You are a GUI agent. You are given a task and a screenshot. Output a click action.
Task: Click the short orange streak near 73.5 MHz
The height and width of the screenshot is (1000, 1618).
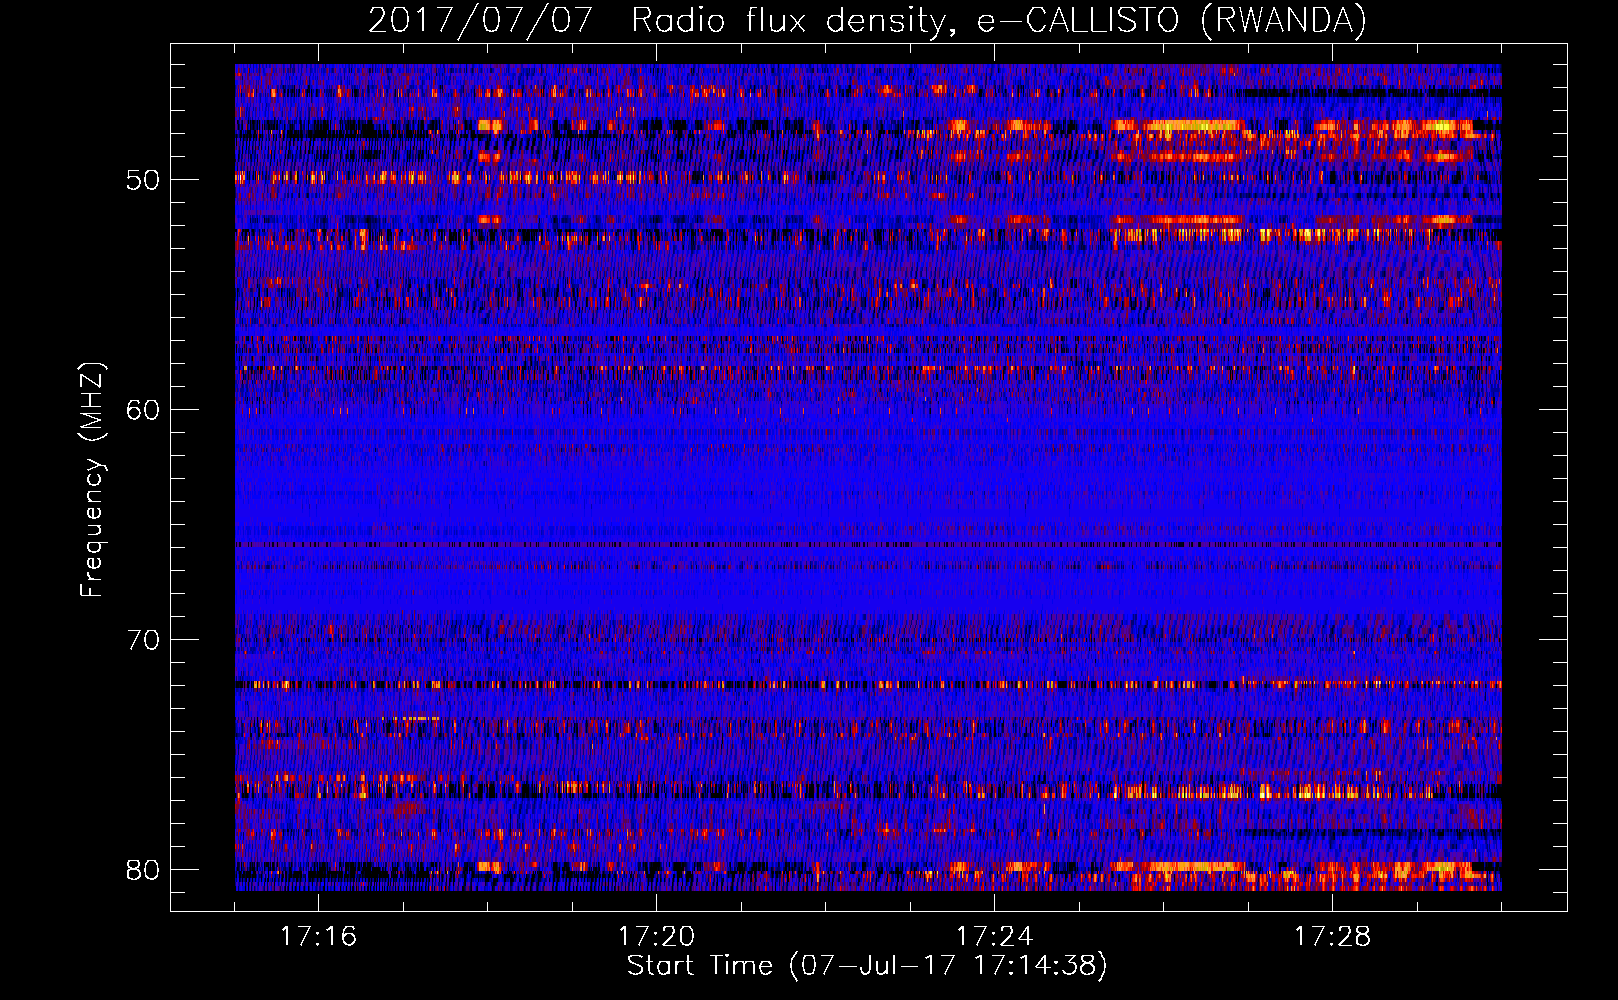click(x=410, y=718)
